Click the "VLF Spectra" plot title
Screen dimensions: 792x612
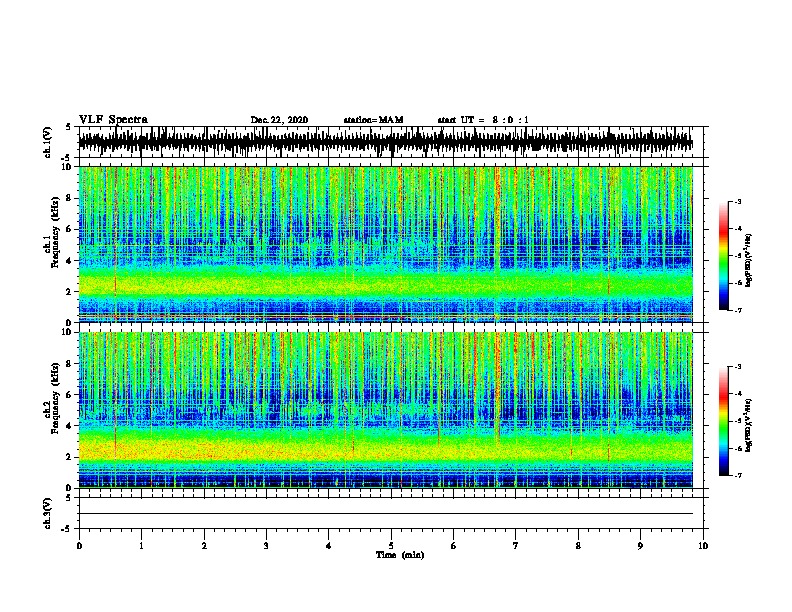click(x=113, y=120)
